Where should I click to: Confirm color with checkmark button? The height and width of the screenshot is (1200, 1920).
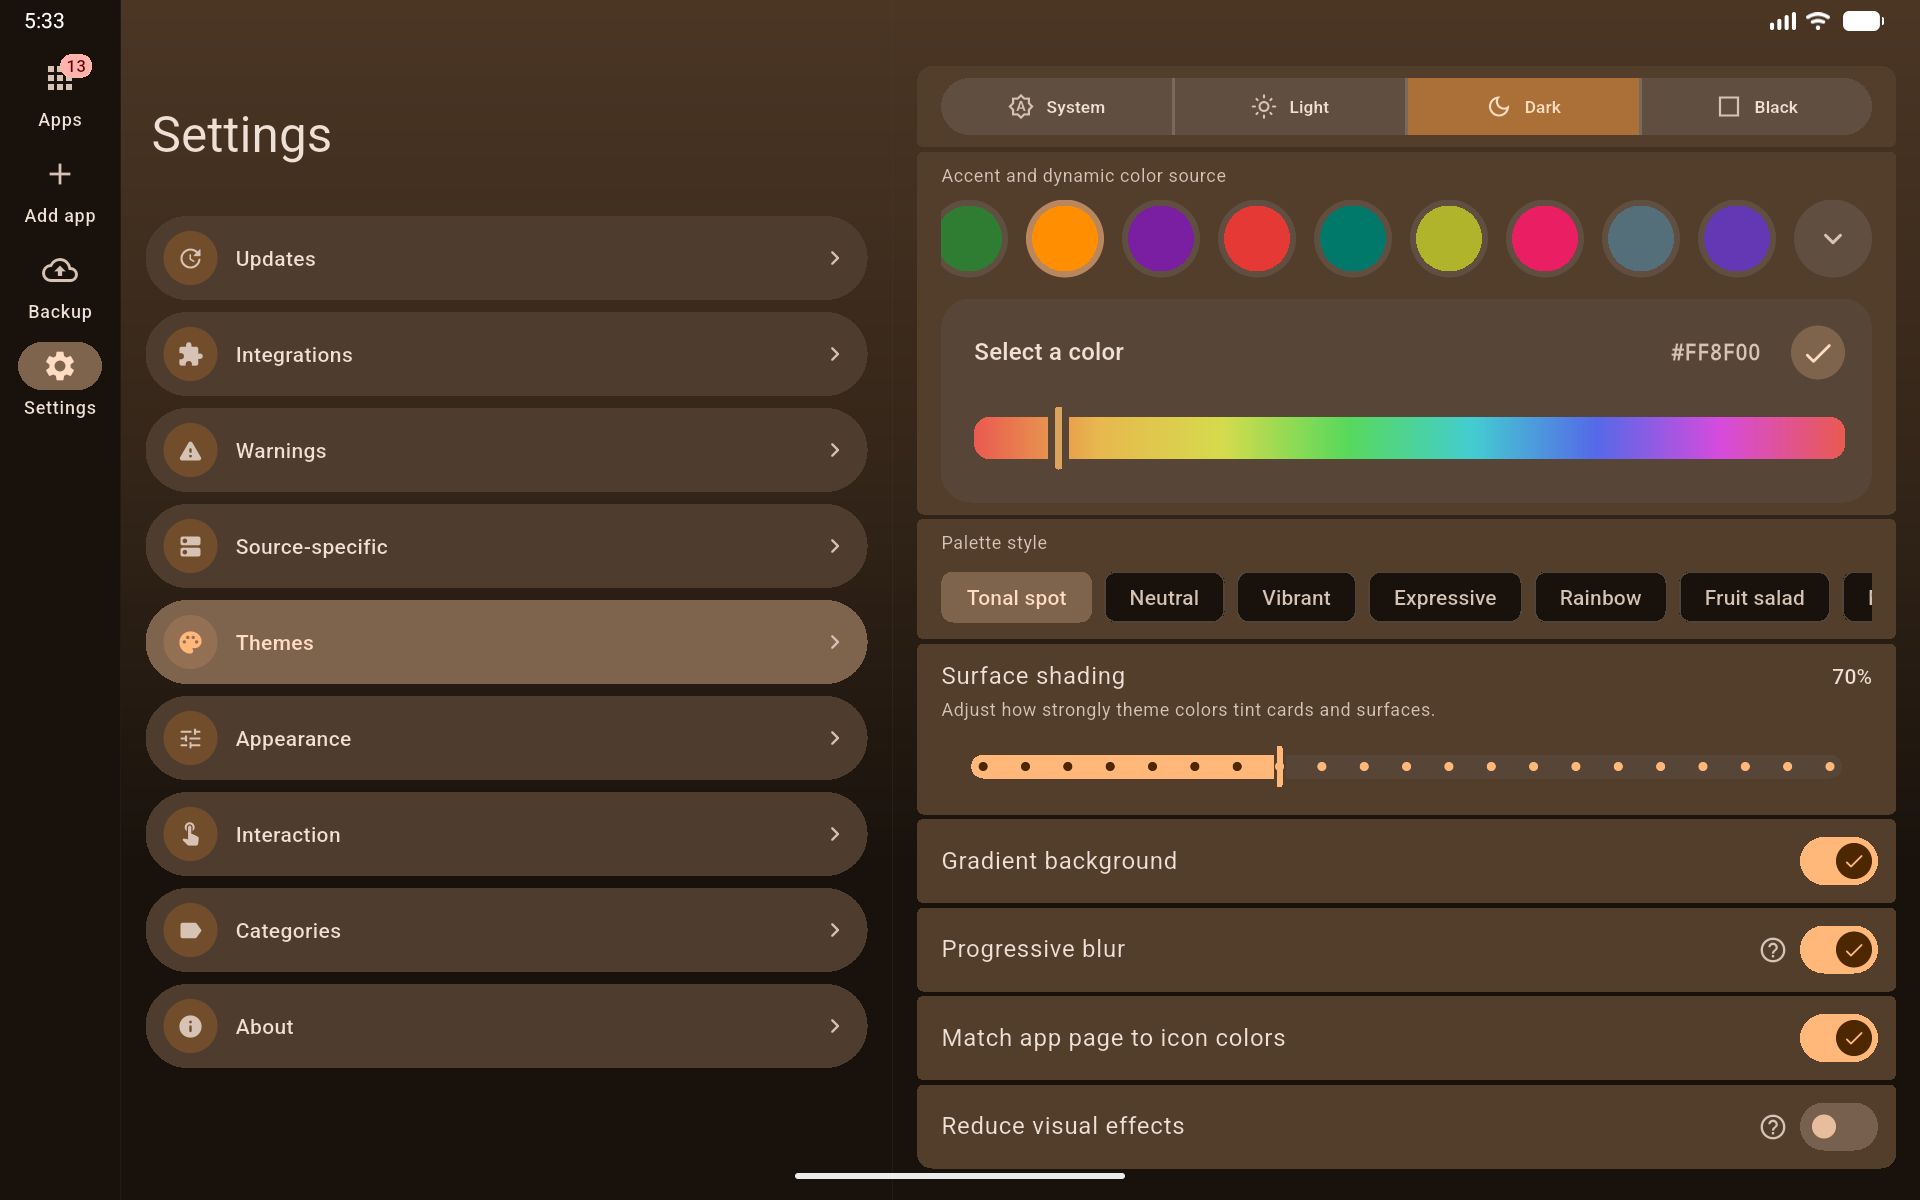[x=1817, y=352]
